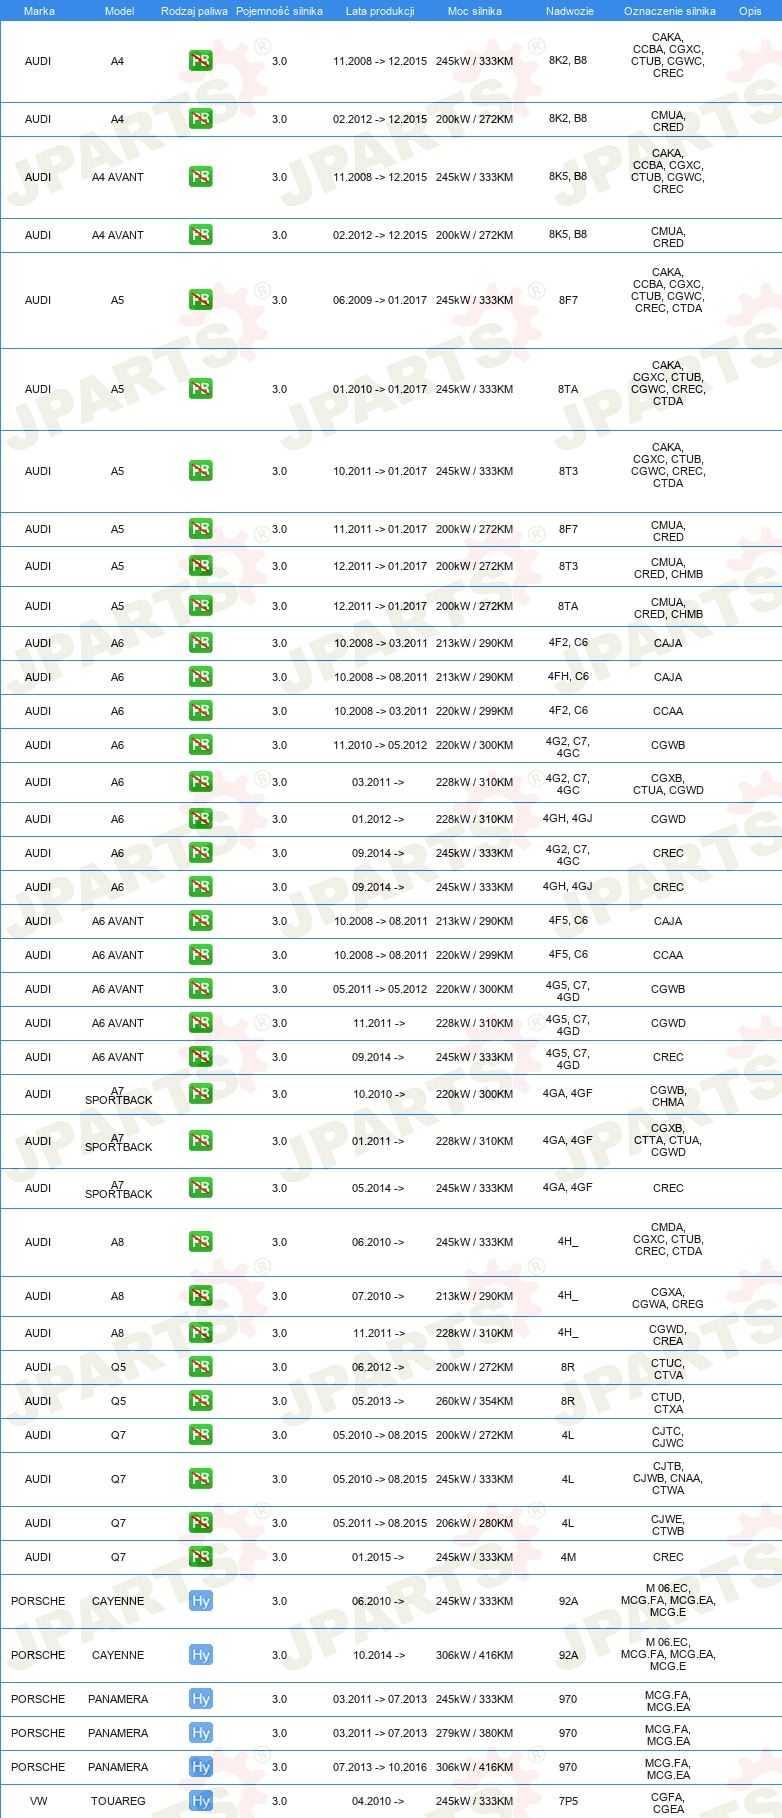Click petrol icon in Q7 01.2015 4M row
This screenshot has width=782, height=1818.
[201, 1557]
